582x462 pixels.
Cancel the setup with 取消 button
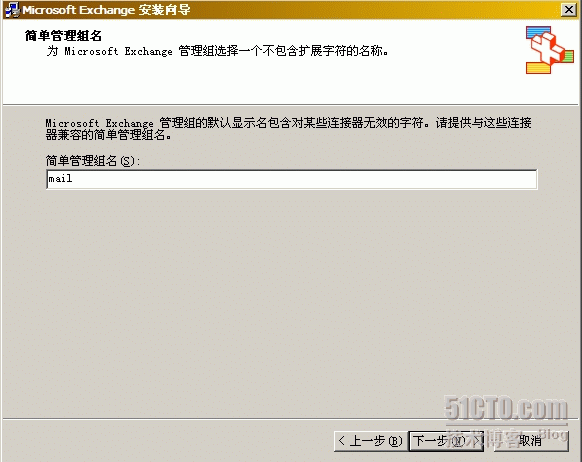(531, 441)
